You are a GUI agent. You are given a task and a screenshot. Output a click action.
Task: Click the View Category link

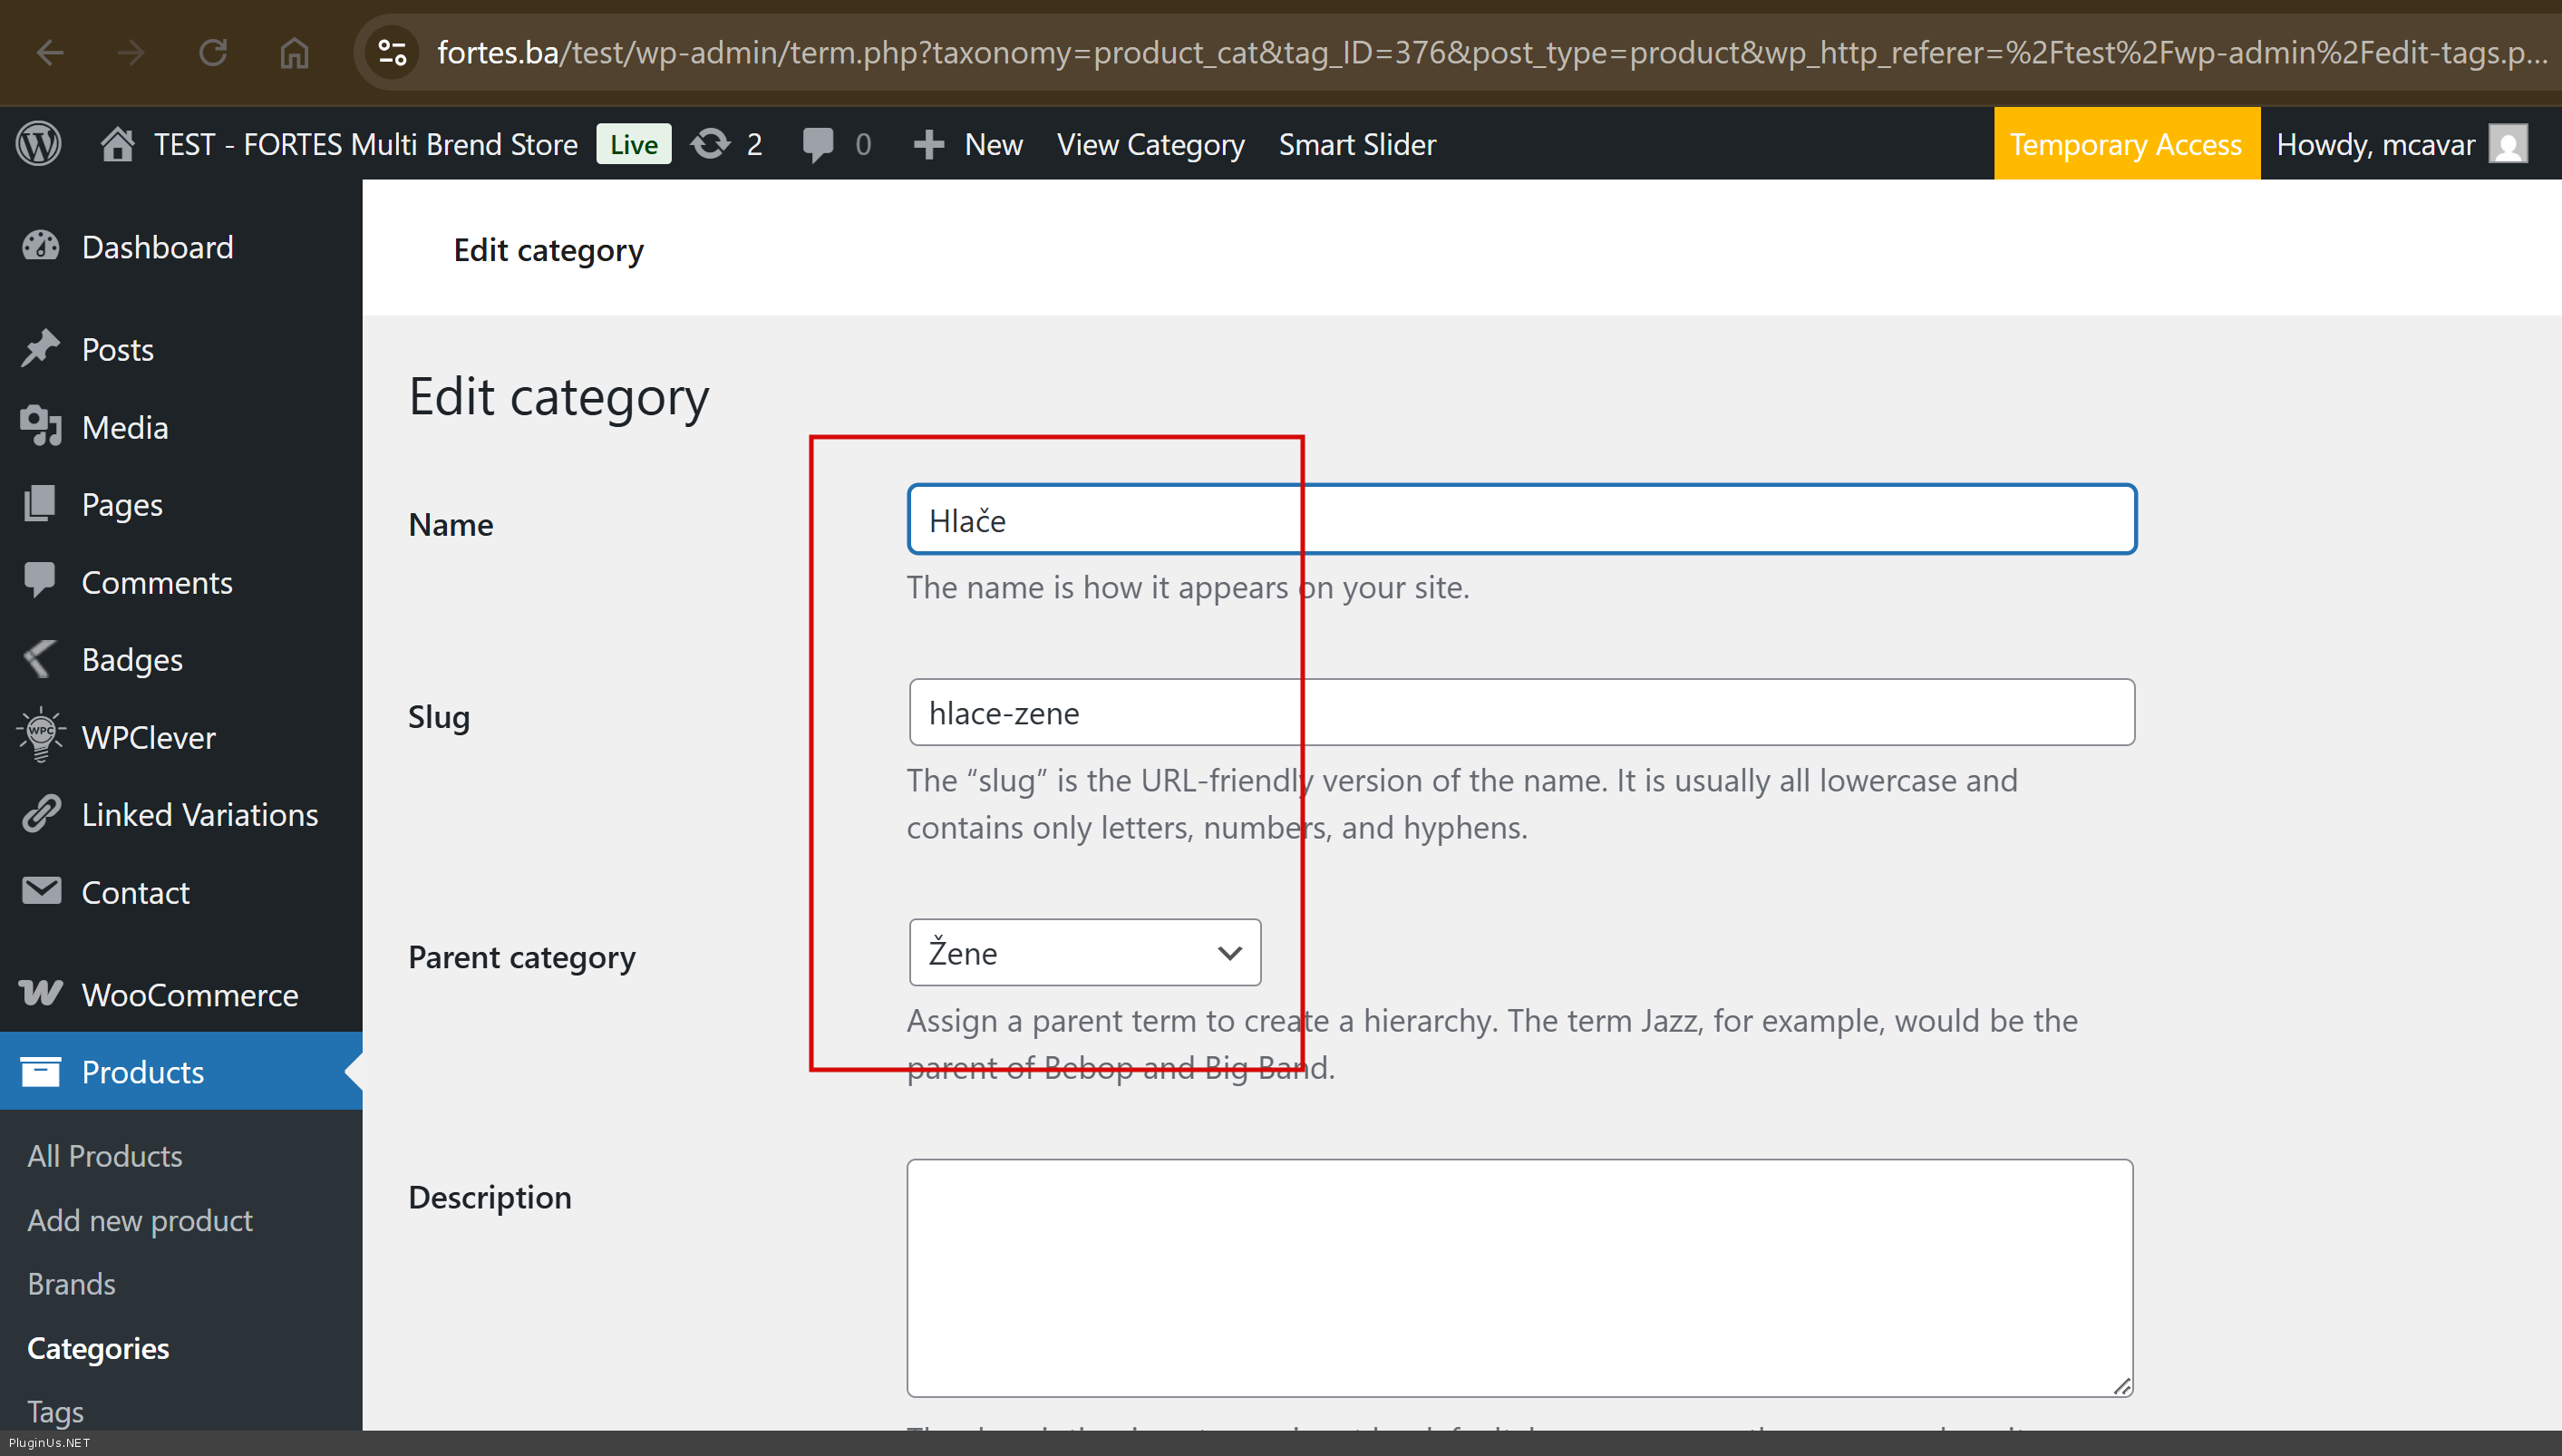pyautogui.click(x=1150, y=144)
